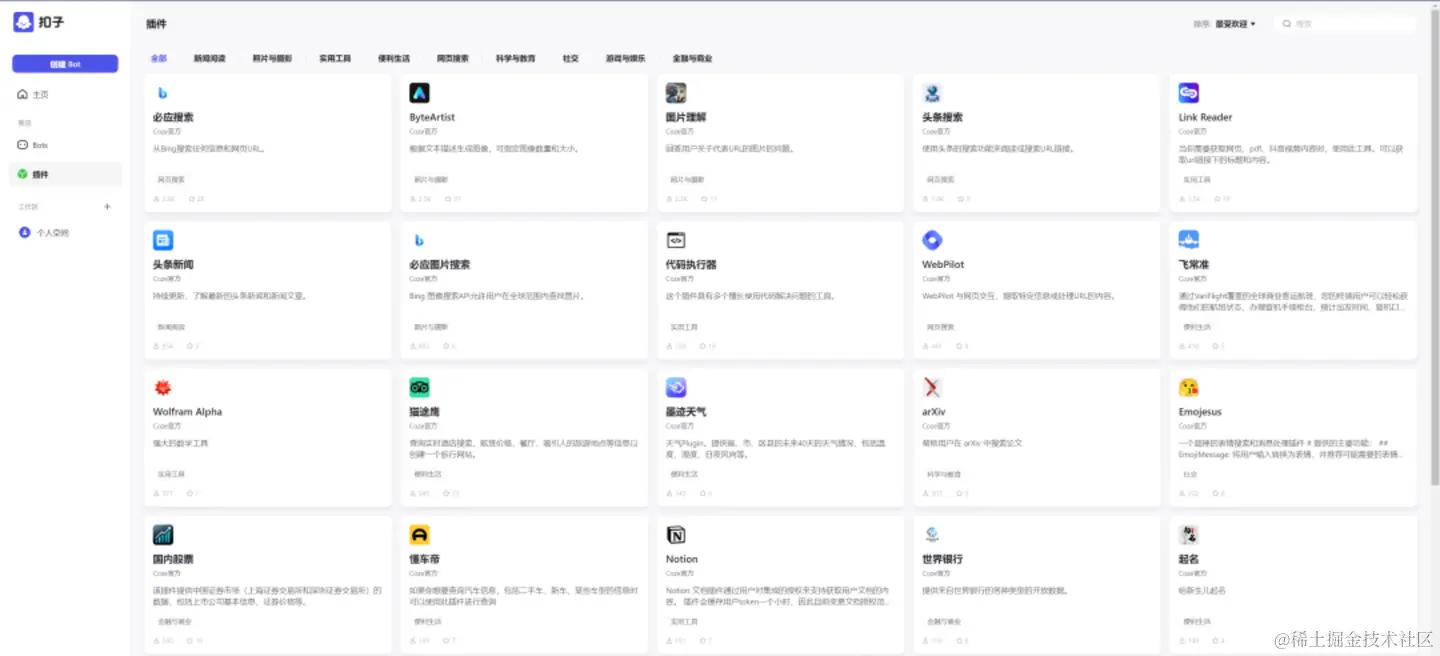Open the 世界银行 plugin icon

[x=932, y=535]
